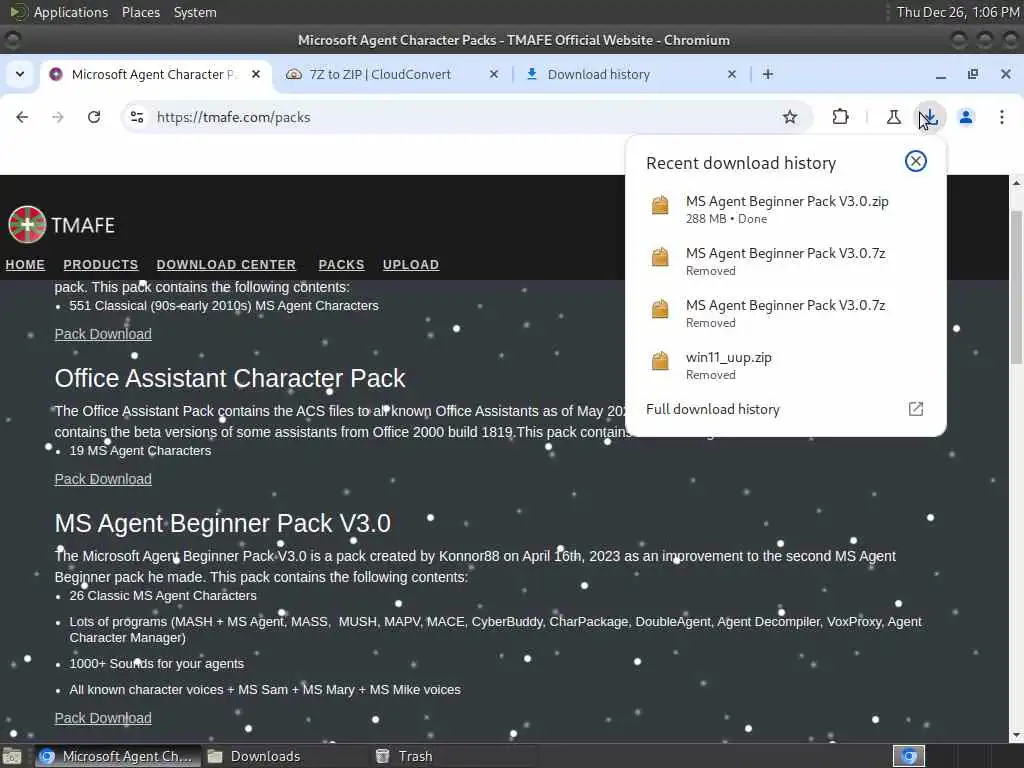Screen dimensions: 1024x768
Task: Open site information icon in address bar
Action: [137, 117]
